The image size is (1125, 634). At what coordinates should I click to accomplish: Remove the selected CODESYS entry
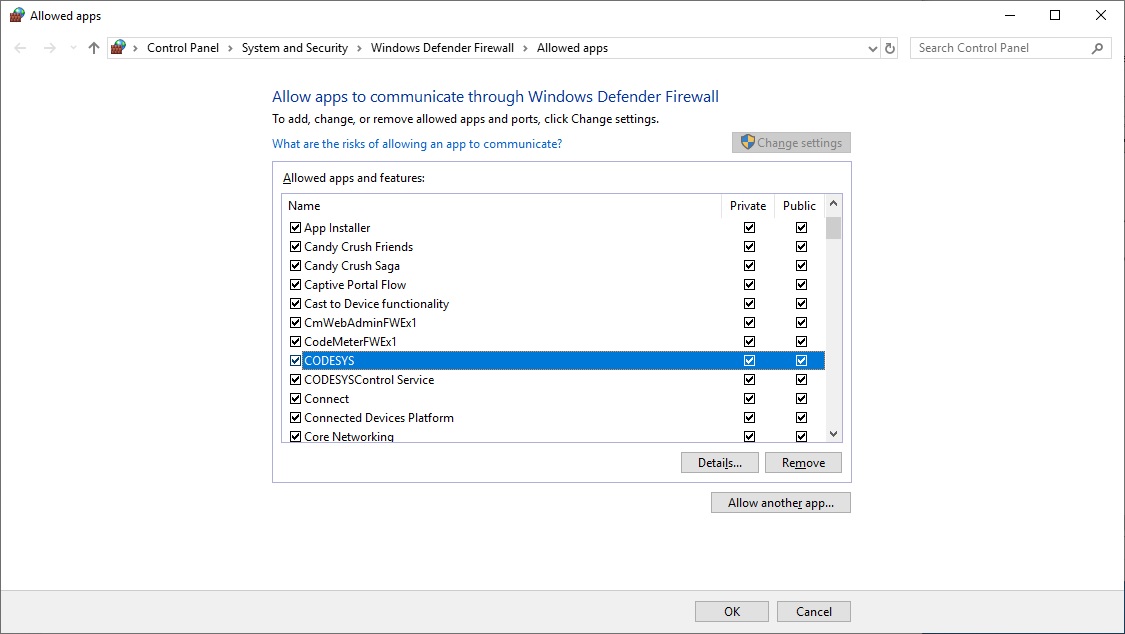(803, 463)
